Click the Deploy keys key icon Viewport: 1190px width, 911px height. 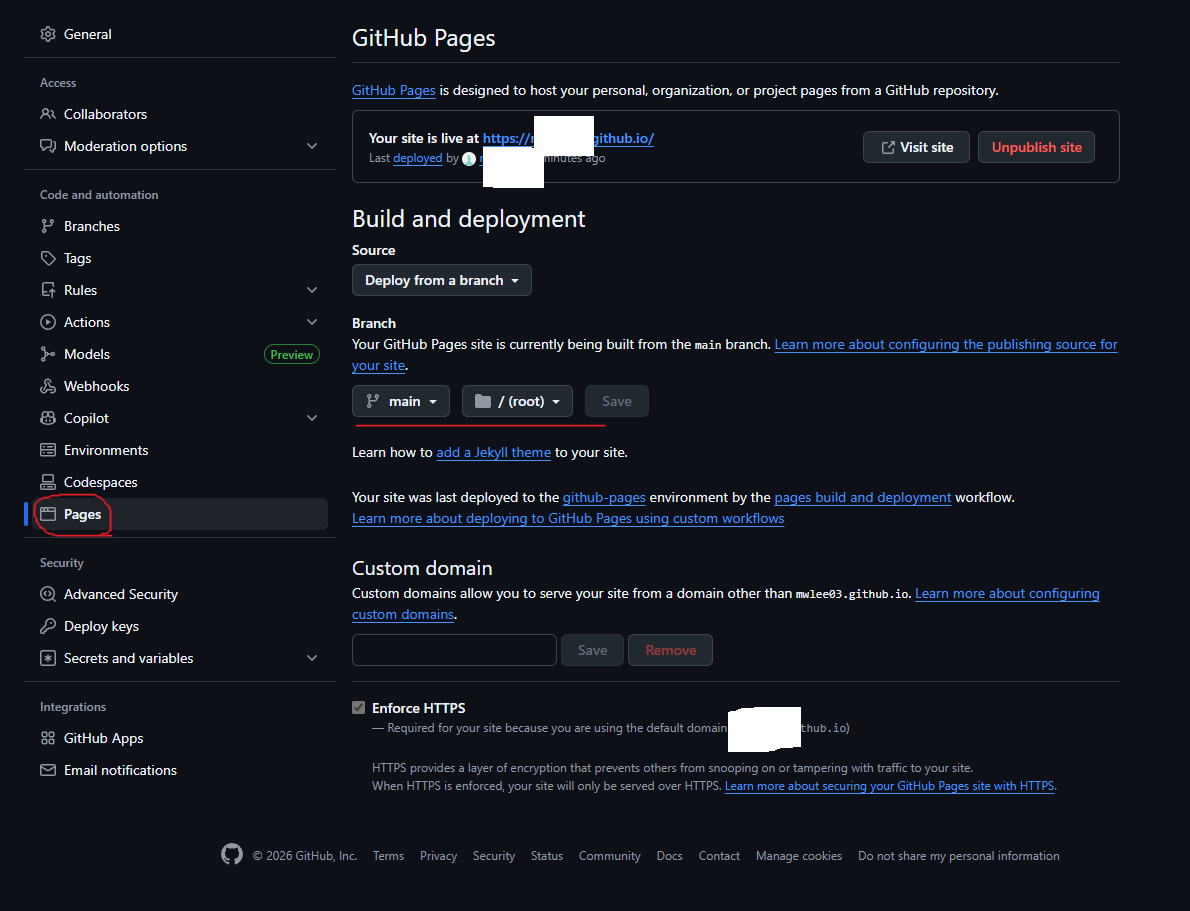pyautogui.click(x=48, y=626)
